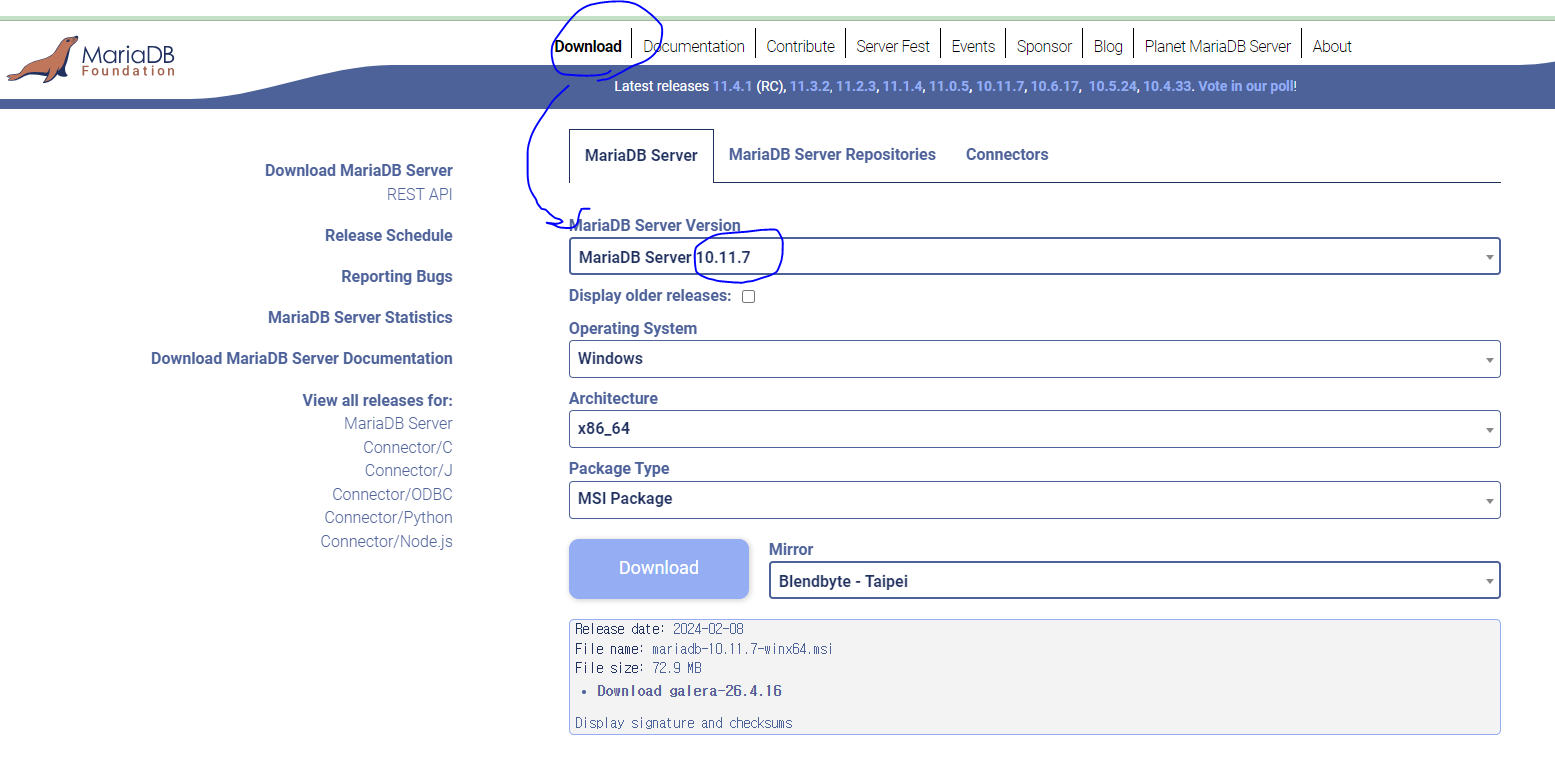Click the Release date 2024-02-08 text
This screenshot has height=763, width=1555.
pos(659,629)
